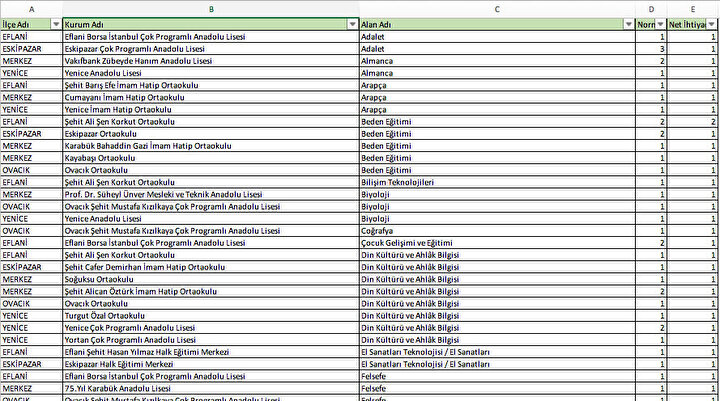Open the Alan Adı filter dropdown

629,23
